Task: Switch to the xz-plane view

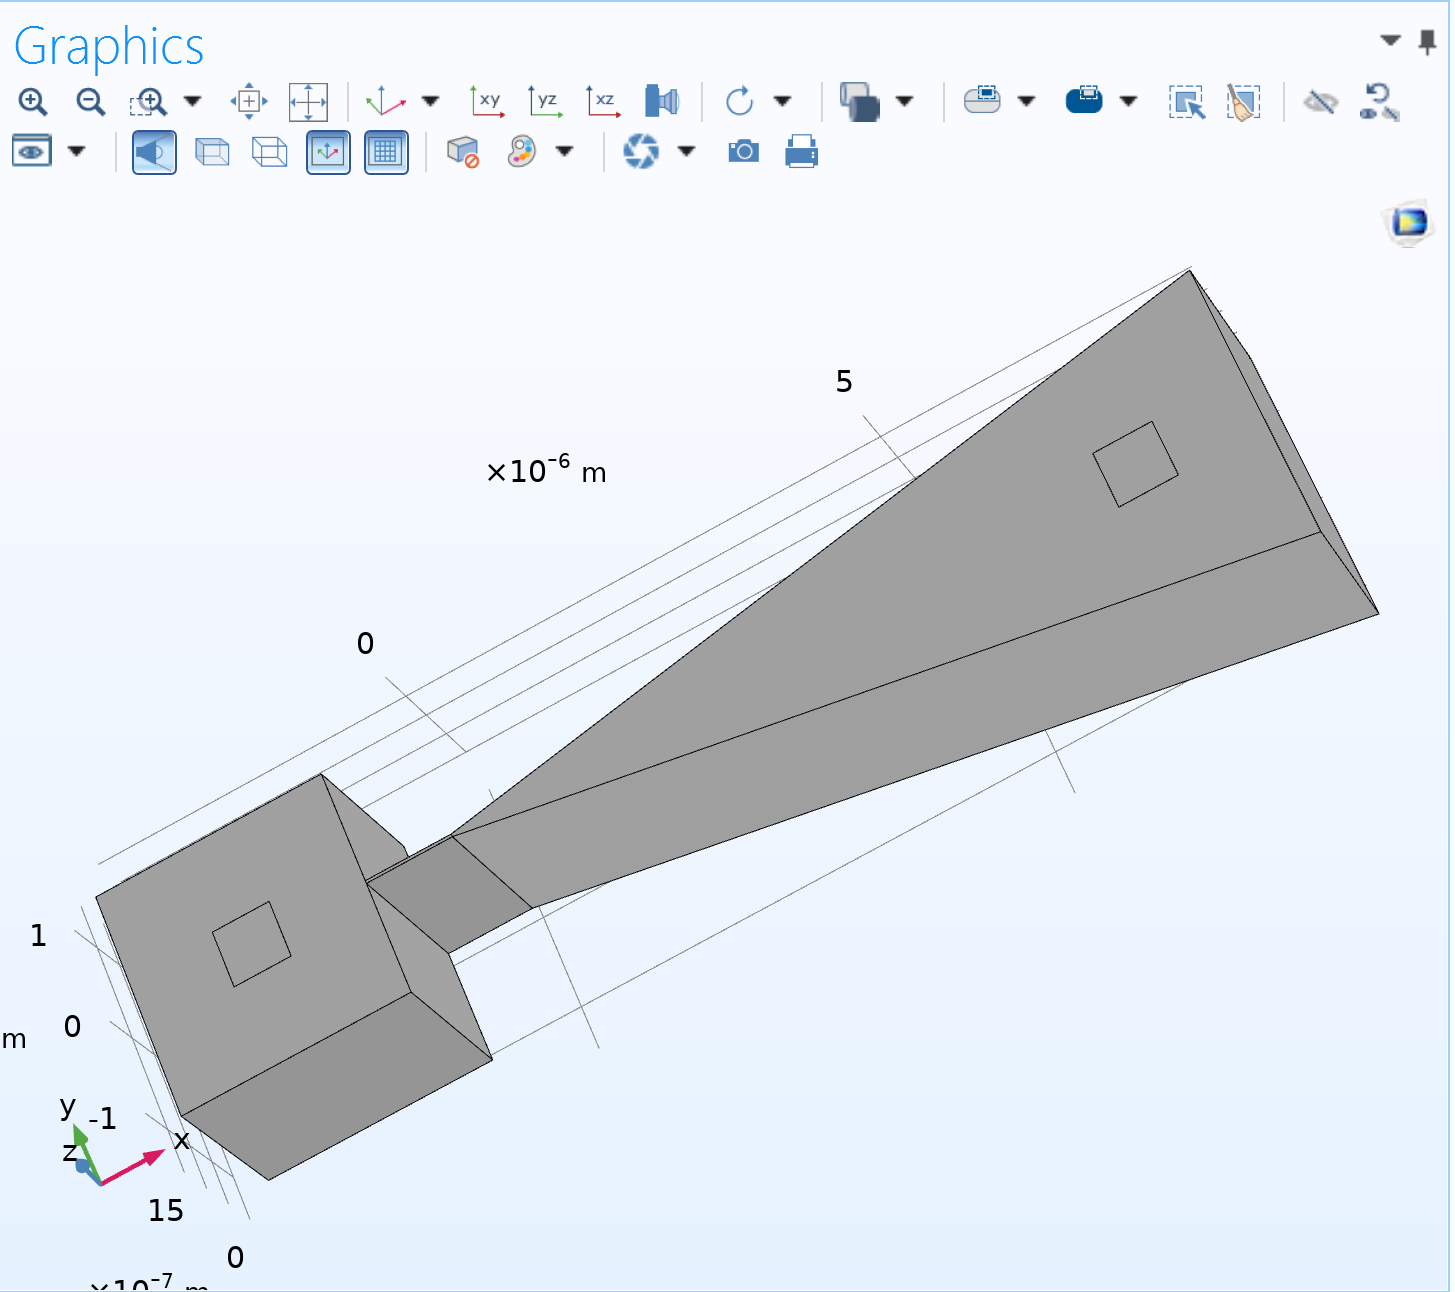Action: (x=603, y=101)
